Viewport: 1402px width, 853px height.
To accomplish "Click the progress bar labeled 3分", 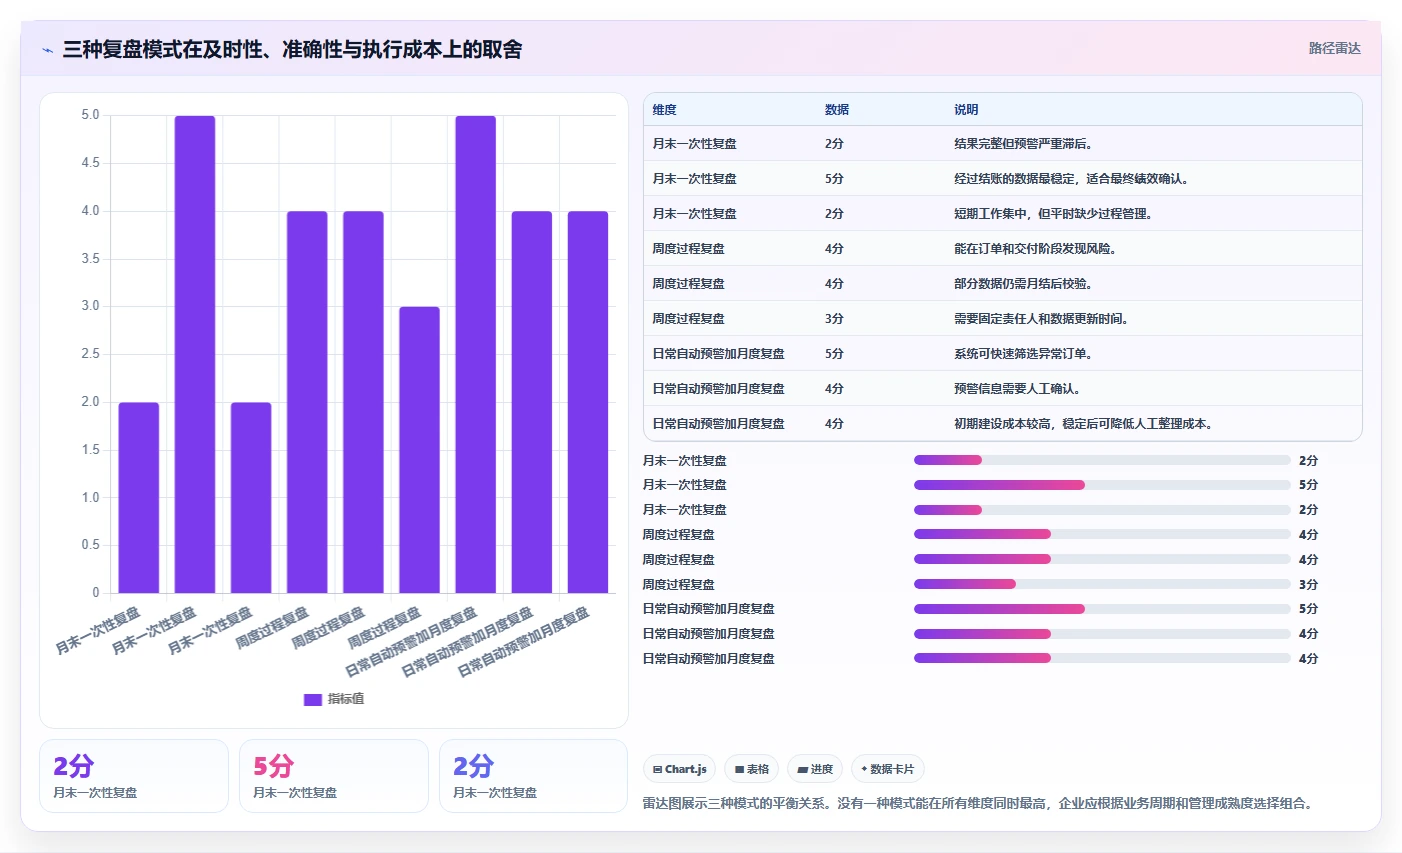I will [1102, 584].
